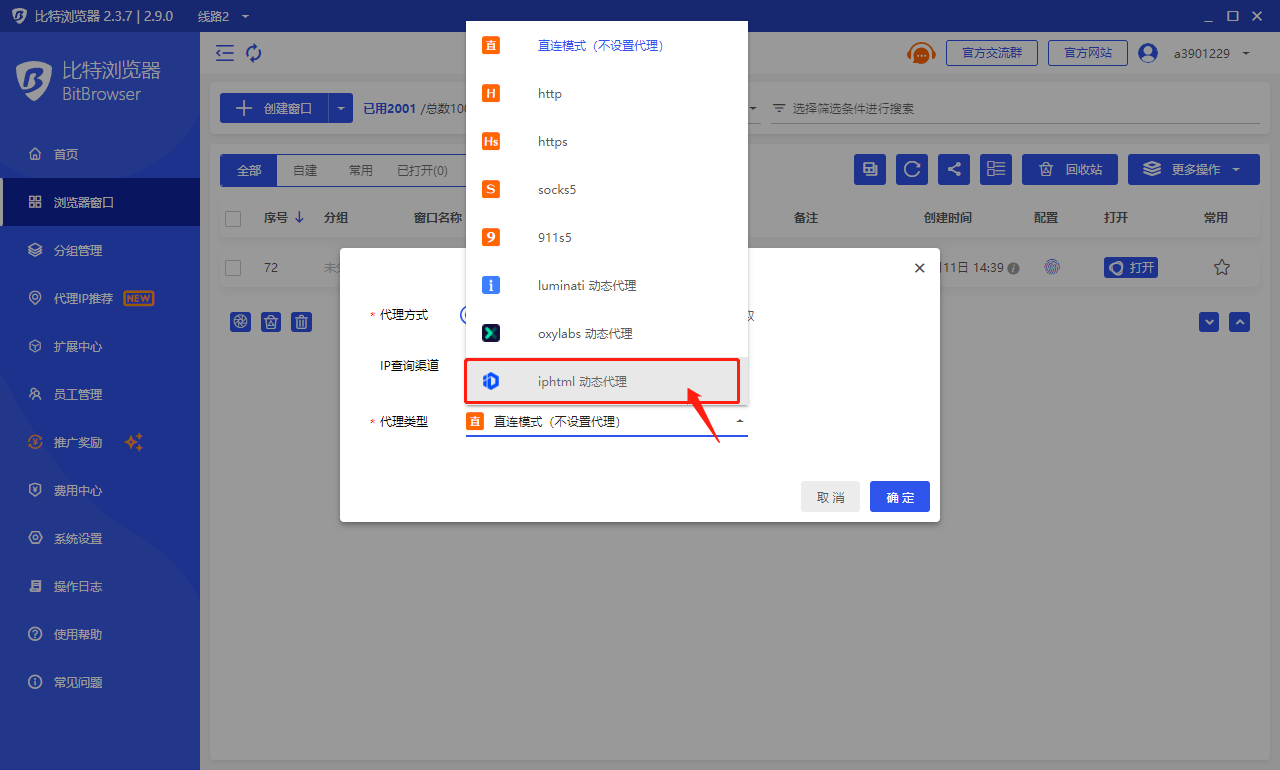Click the share icon in toolbar
Screen dimensions: 1280x770
point(954,169)
